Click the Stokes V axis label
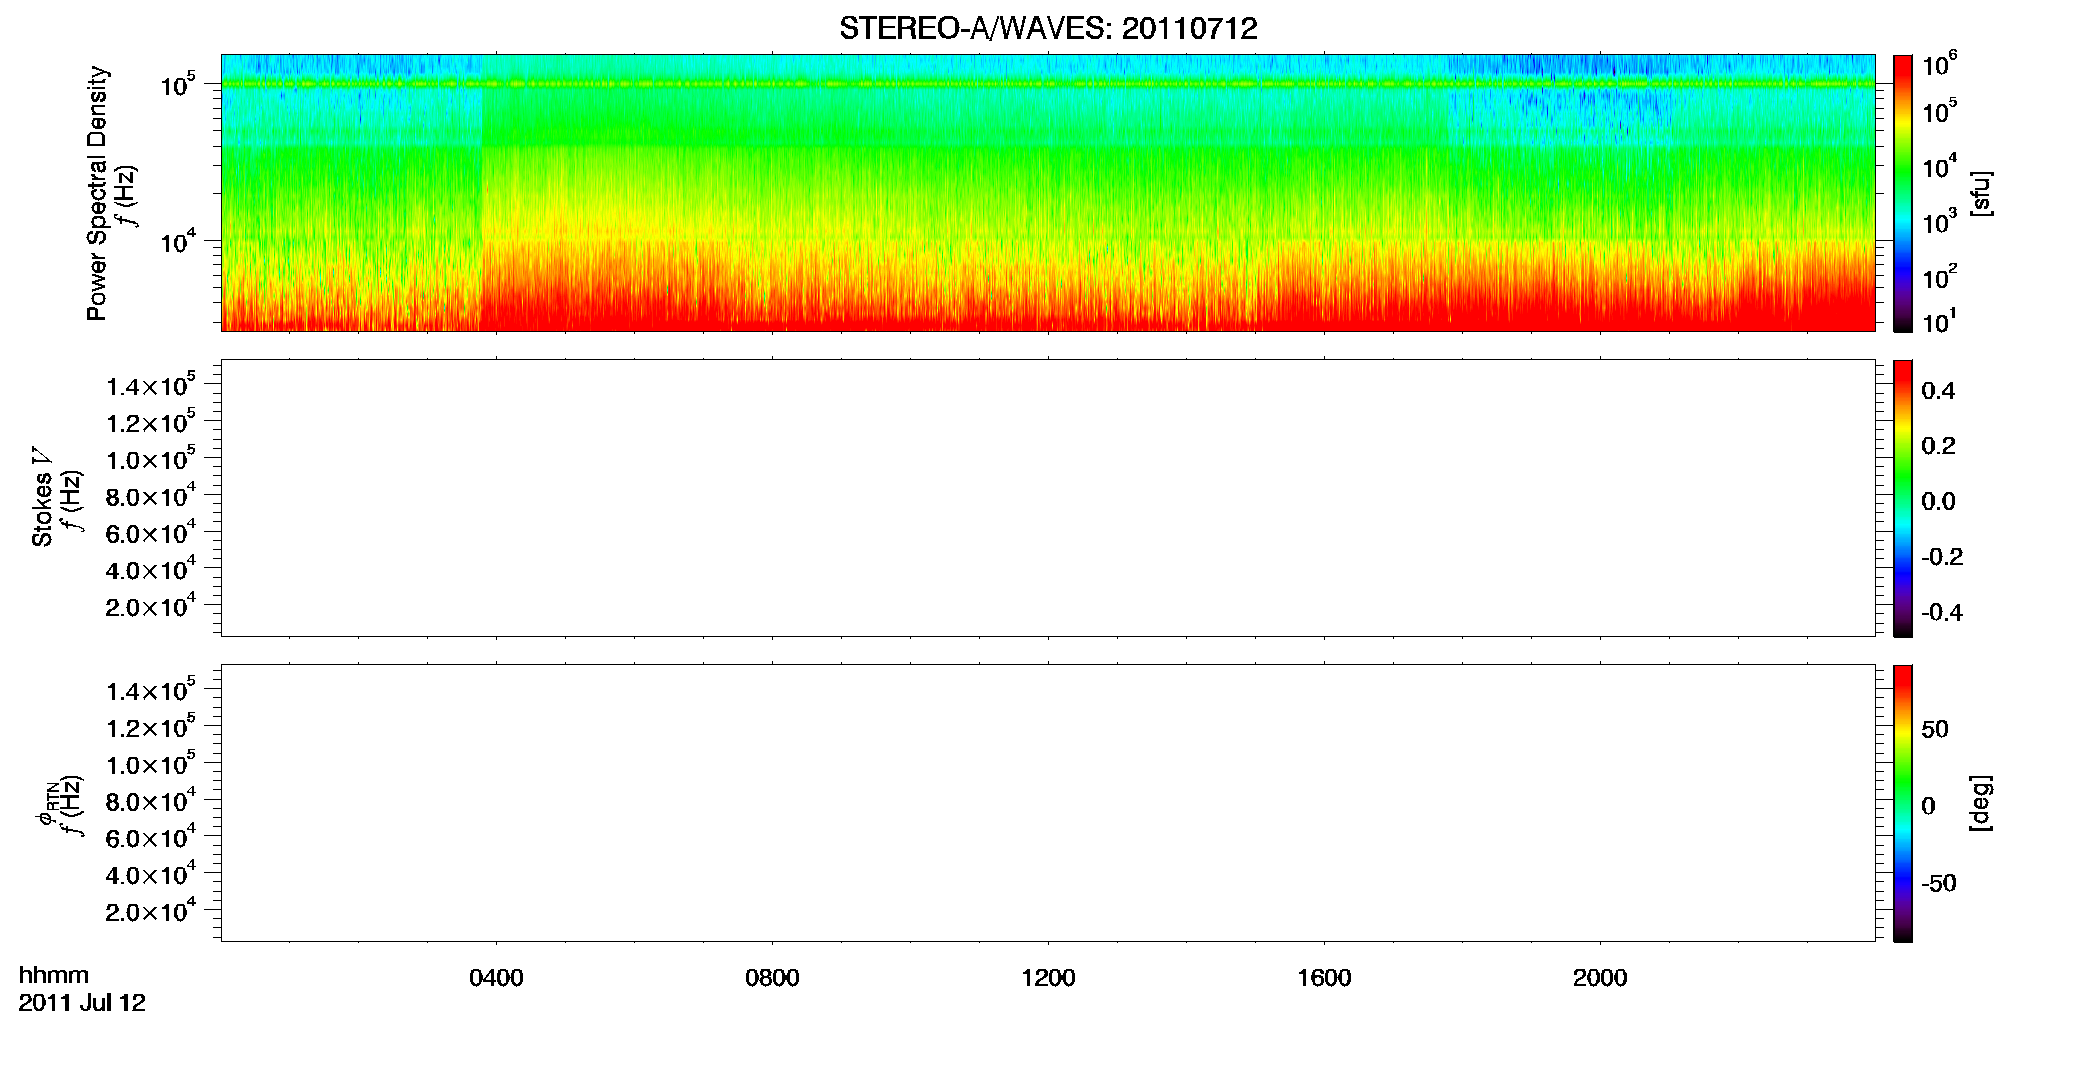 [43, 497]
